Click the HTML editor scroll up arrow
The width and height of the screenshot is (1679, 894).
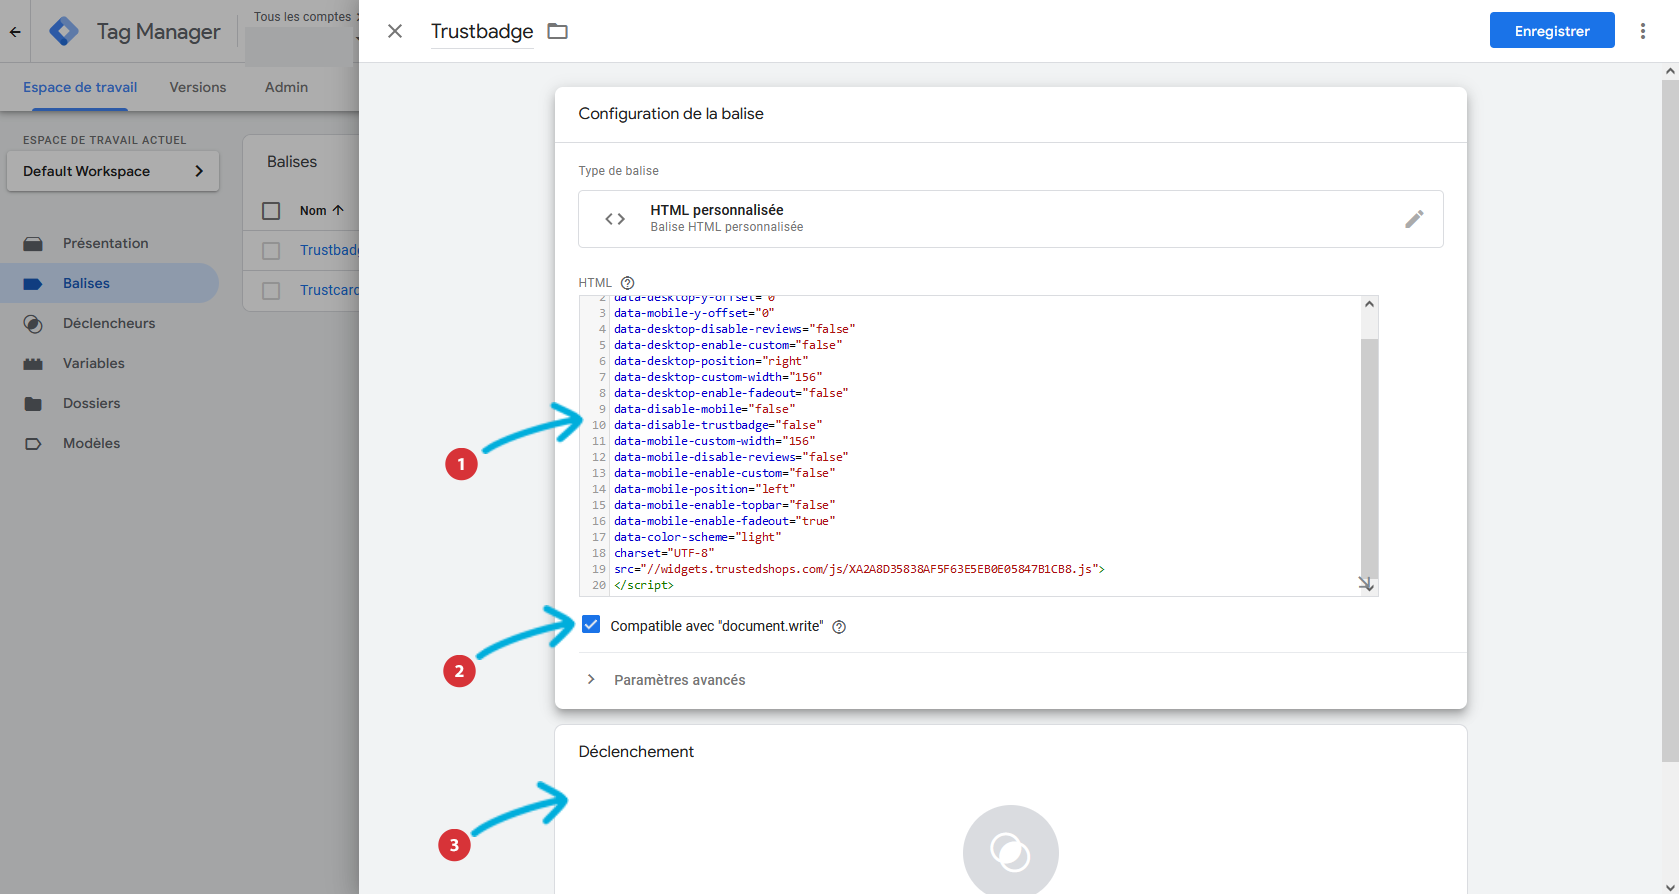(1369, 304)
